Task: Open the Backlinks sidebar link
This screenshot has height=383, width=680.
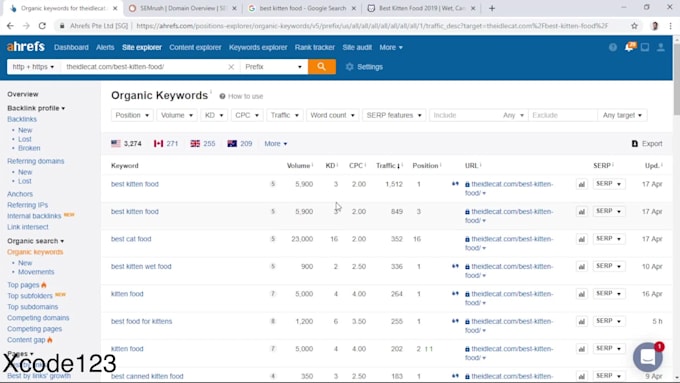Action: pyautogui.click(x=22, y=119)
